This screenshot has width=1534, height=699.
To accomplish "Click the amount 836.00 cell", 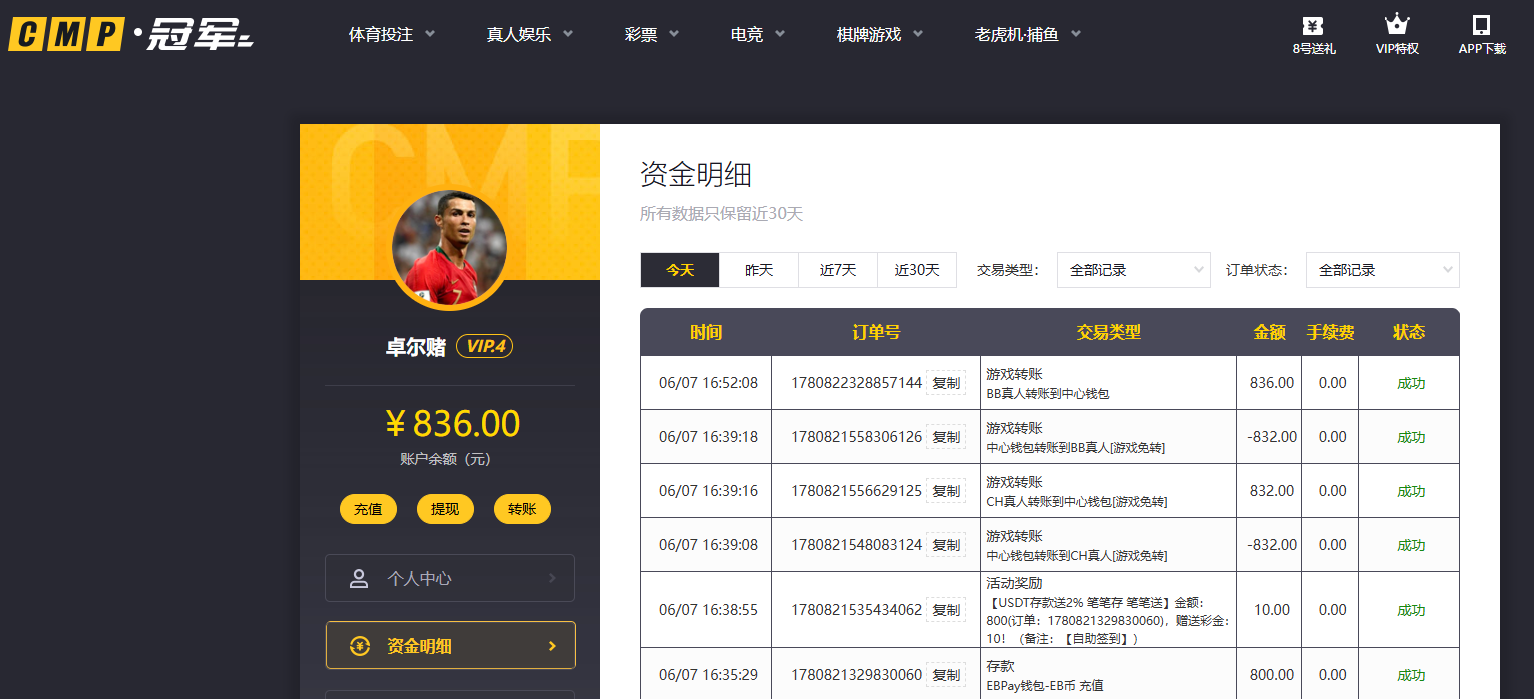I will point(1271,383).
